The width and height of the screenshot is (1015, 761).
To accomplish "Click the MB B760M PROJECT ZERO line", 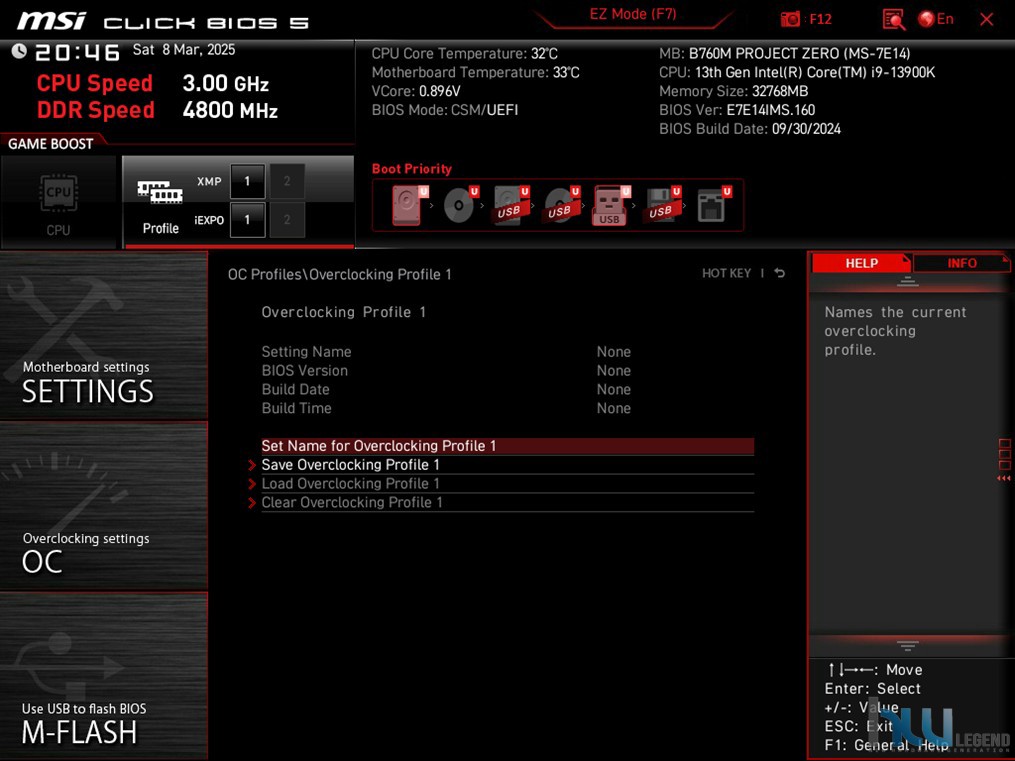I will [x=785, y=54].
